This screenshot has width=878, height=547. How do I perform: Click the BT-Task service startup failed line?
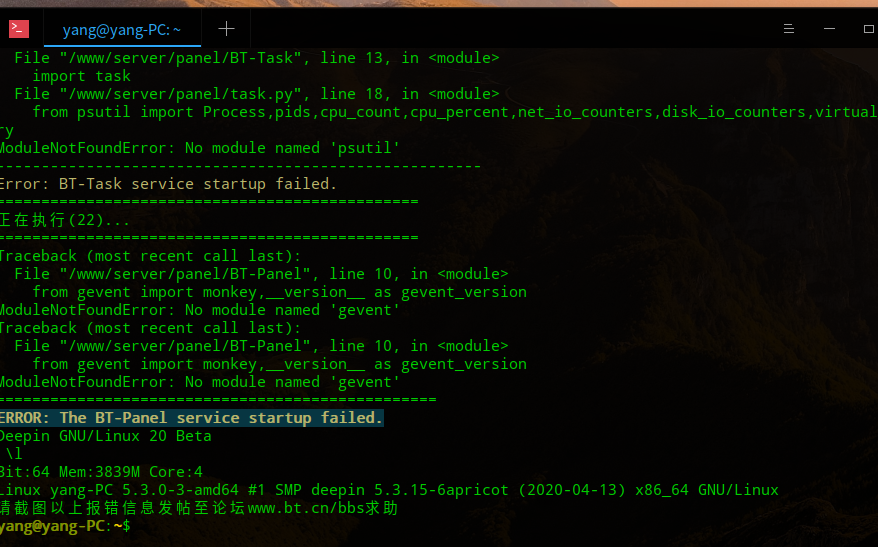tap(168, 184)
